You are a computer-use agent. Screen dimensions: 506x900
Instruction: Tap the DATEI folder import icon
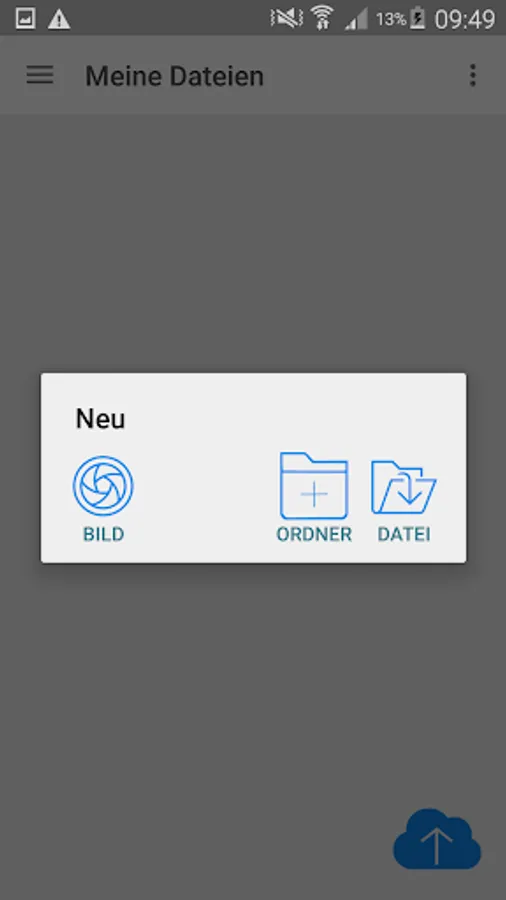[x=404, y=487]
